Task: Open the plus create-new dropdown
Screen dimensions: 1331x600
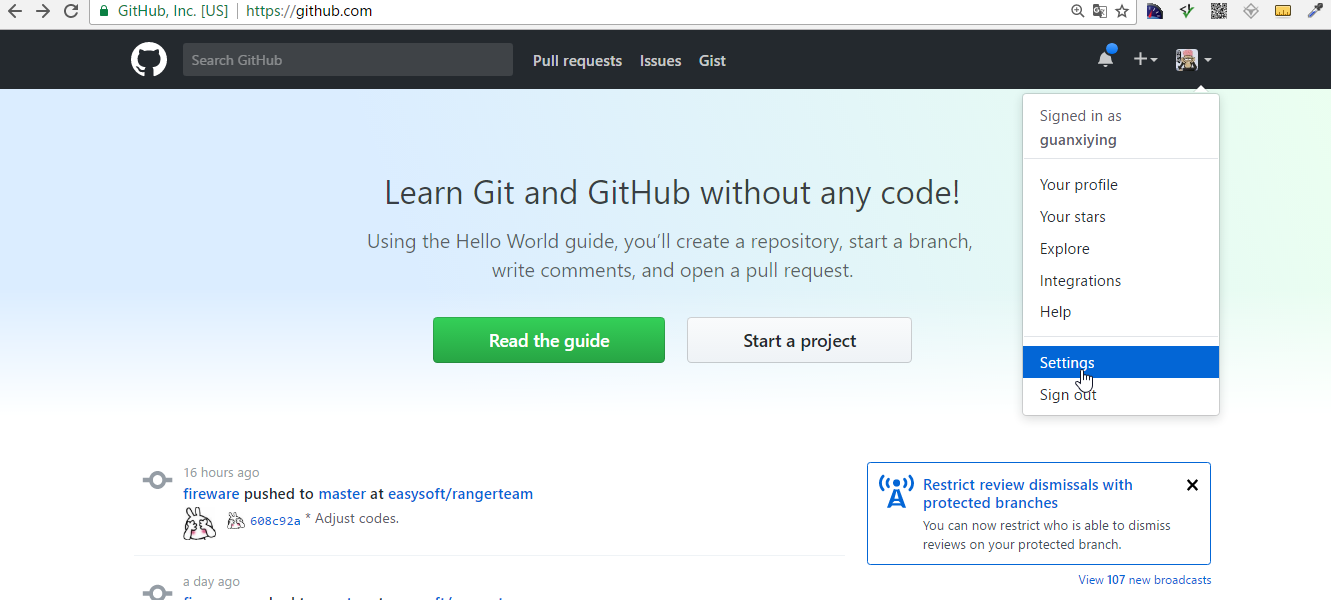Action: pyautogui.click(x=1145, y=60)
